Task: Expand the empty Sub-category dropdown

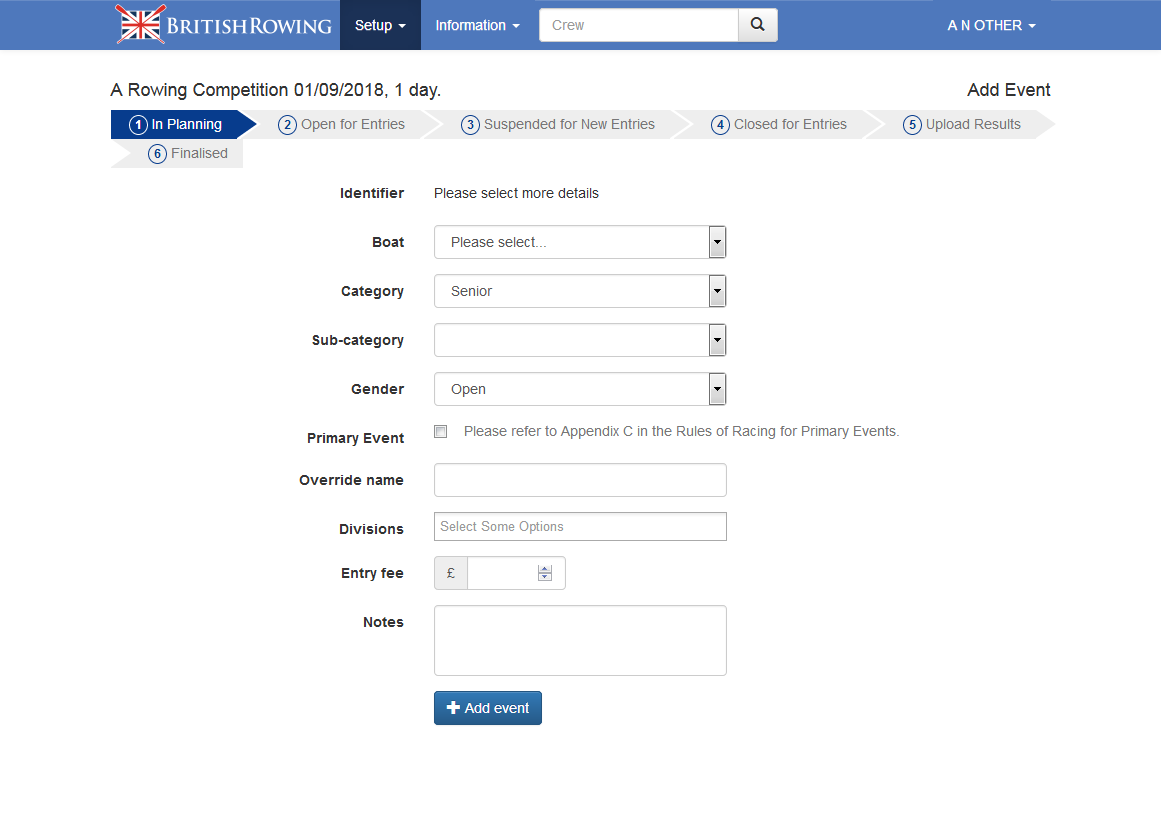Action: tap(579, 340)
